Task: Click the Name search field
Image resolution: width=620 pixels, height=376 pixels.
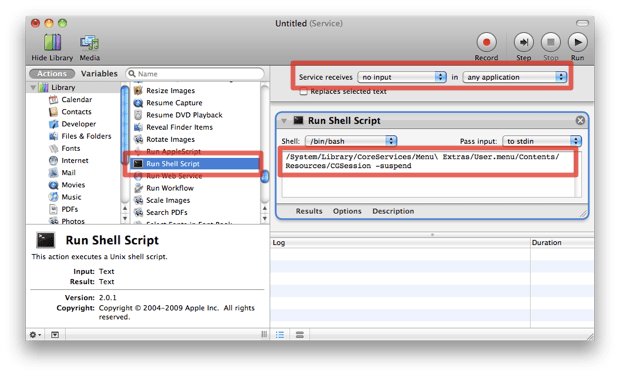Action: click(x=195, y=74)
